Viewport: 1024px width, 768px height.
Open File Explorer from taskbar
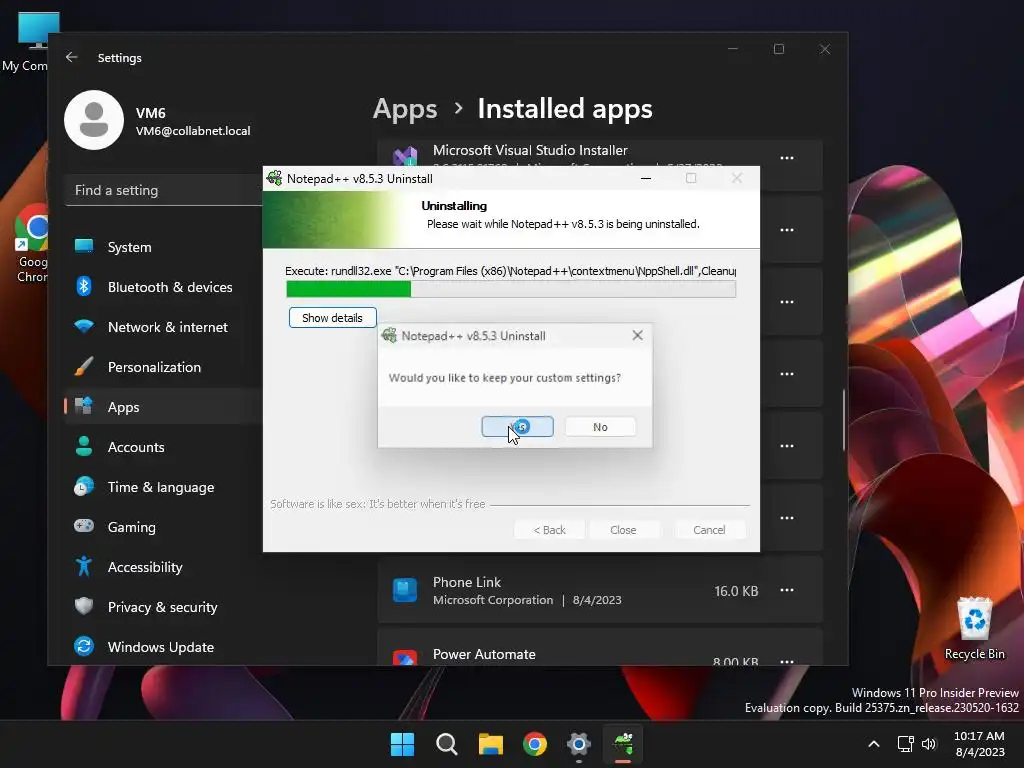tap(490, 744)
